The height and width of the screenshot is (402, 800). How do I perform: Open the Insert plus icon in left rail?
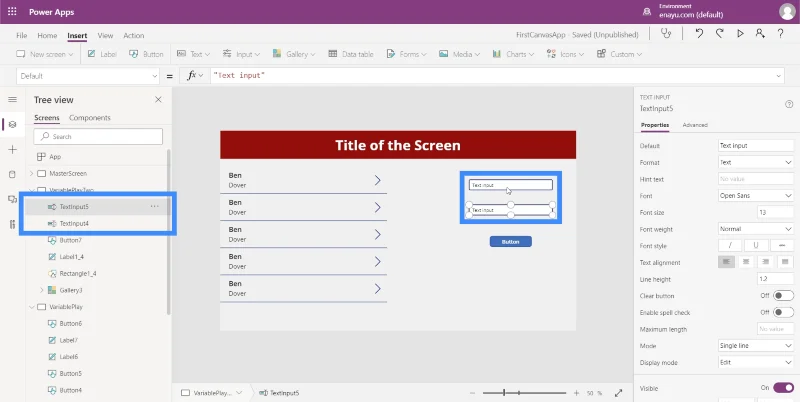tap(12, 149)
